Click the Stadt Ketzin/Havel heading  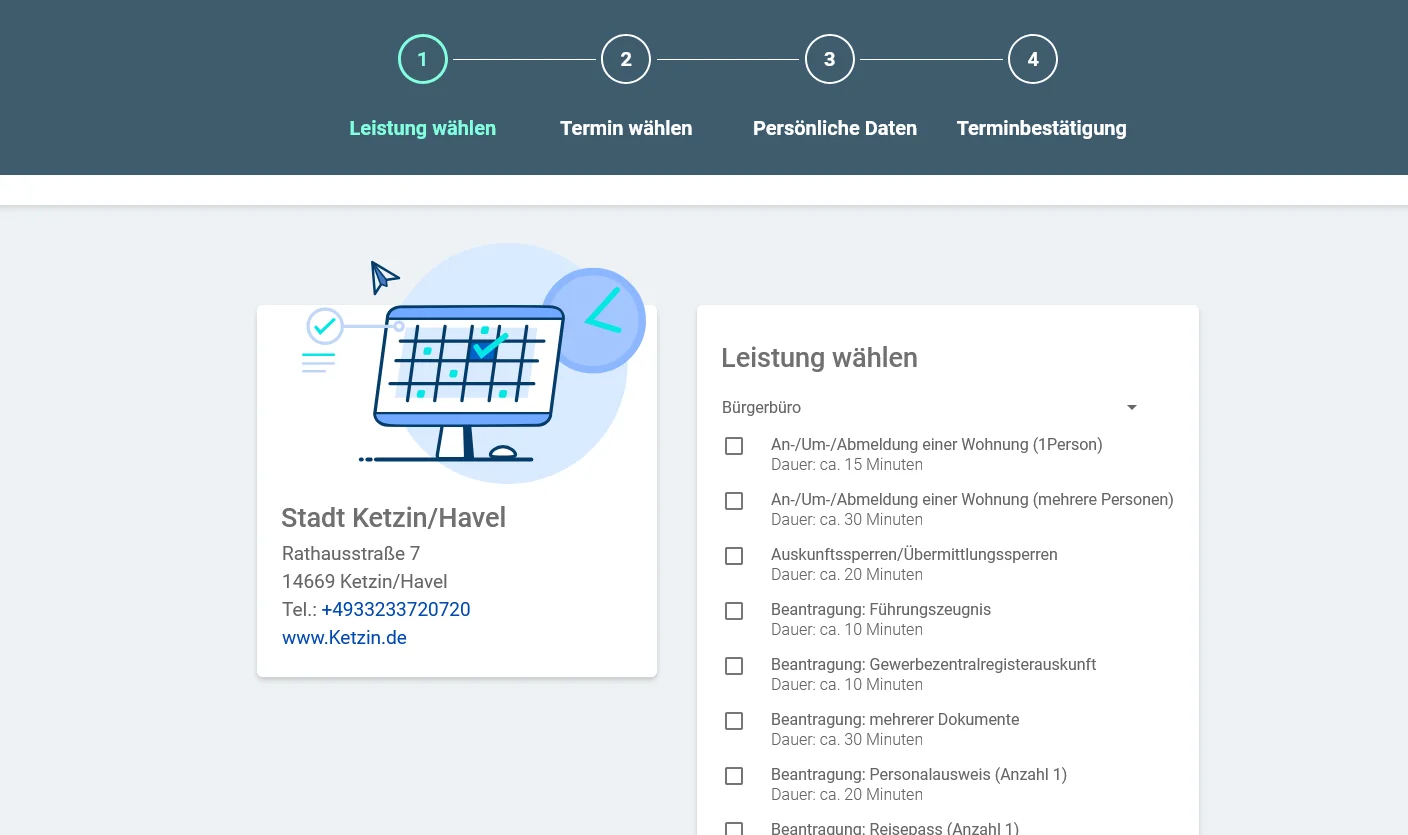pyautogui.click(x=393, y=517)
